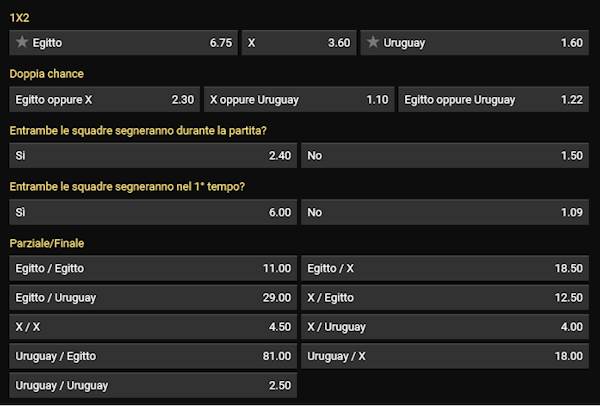
Task: Select the X draw odds 3.60
Action: point(297,43)
